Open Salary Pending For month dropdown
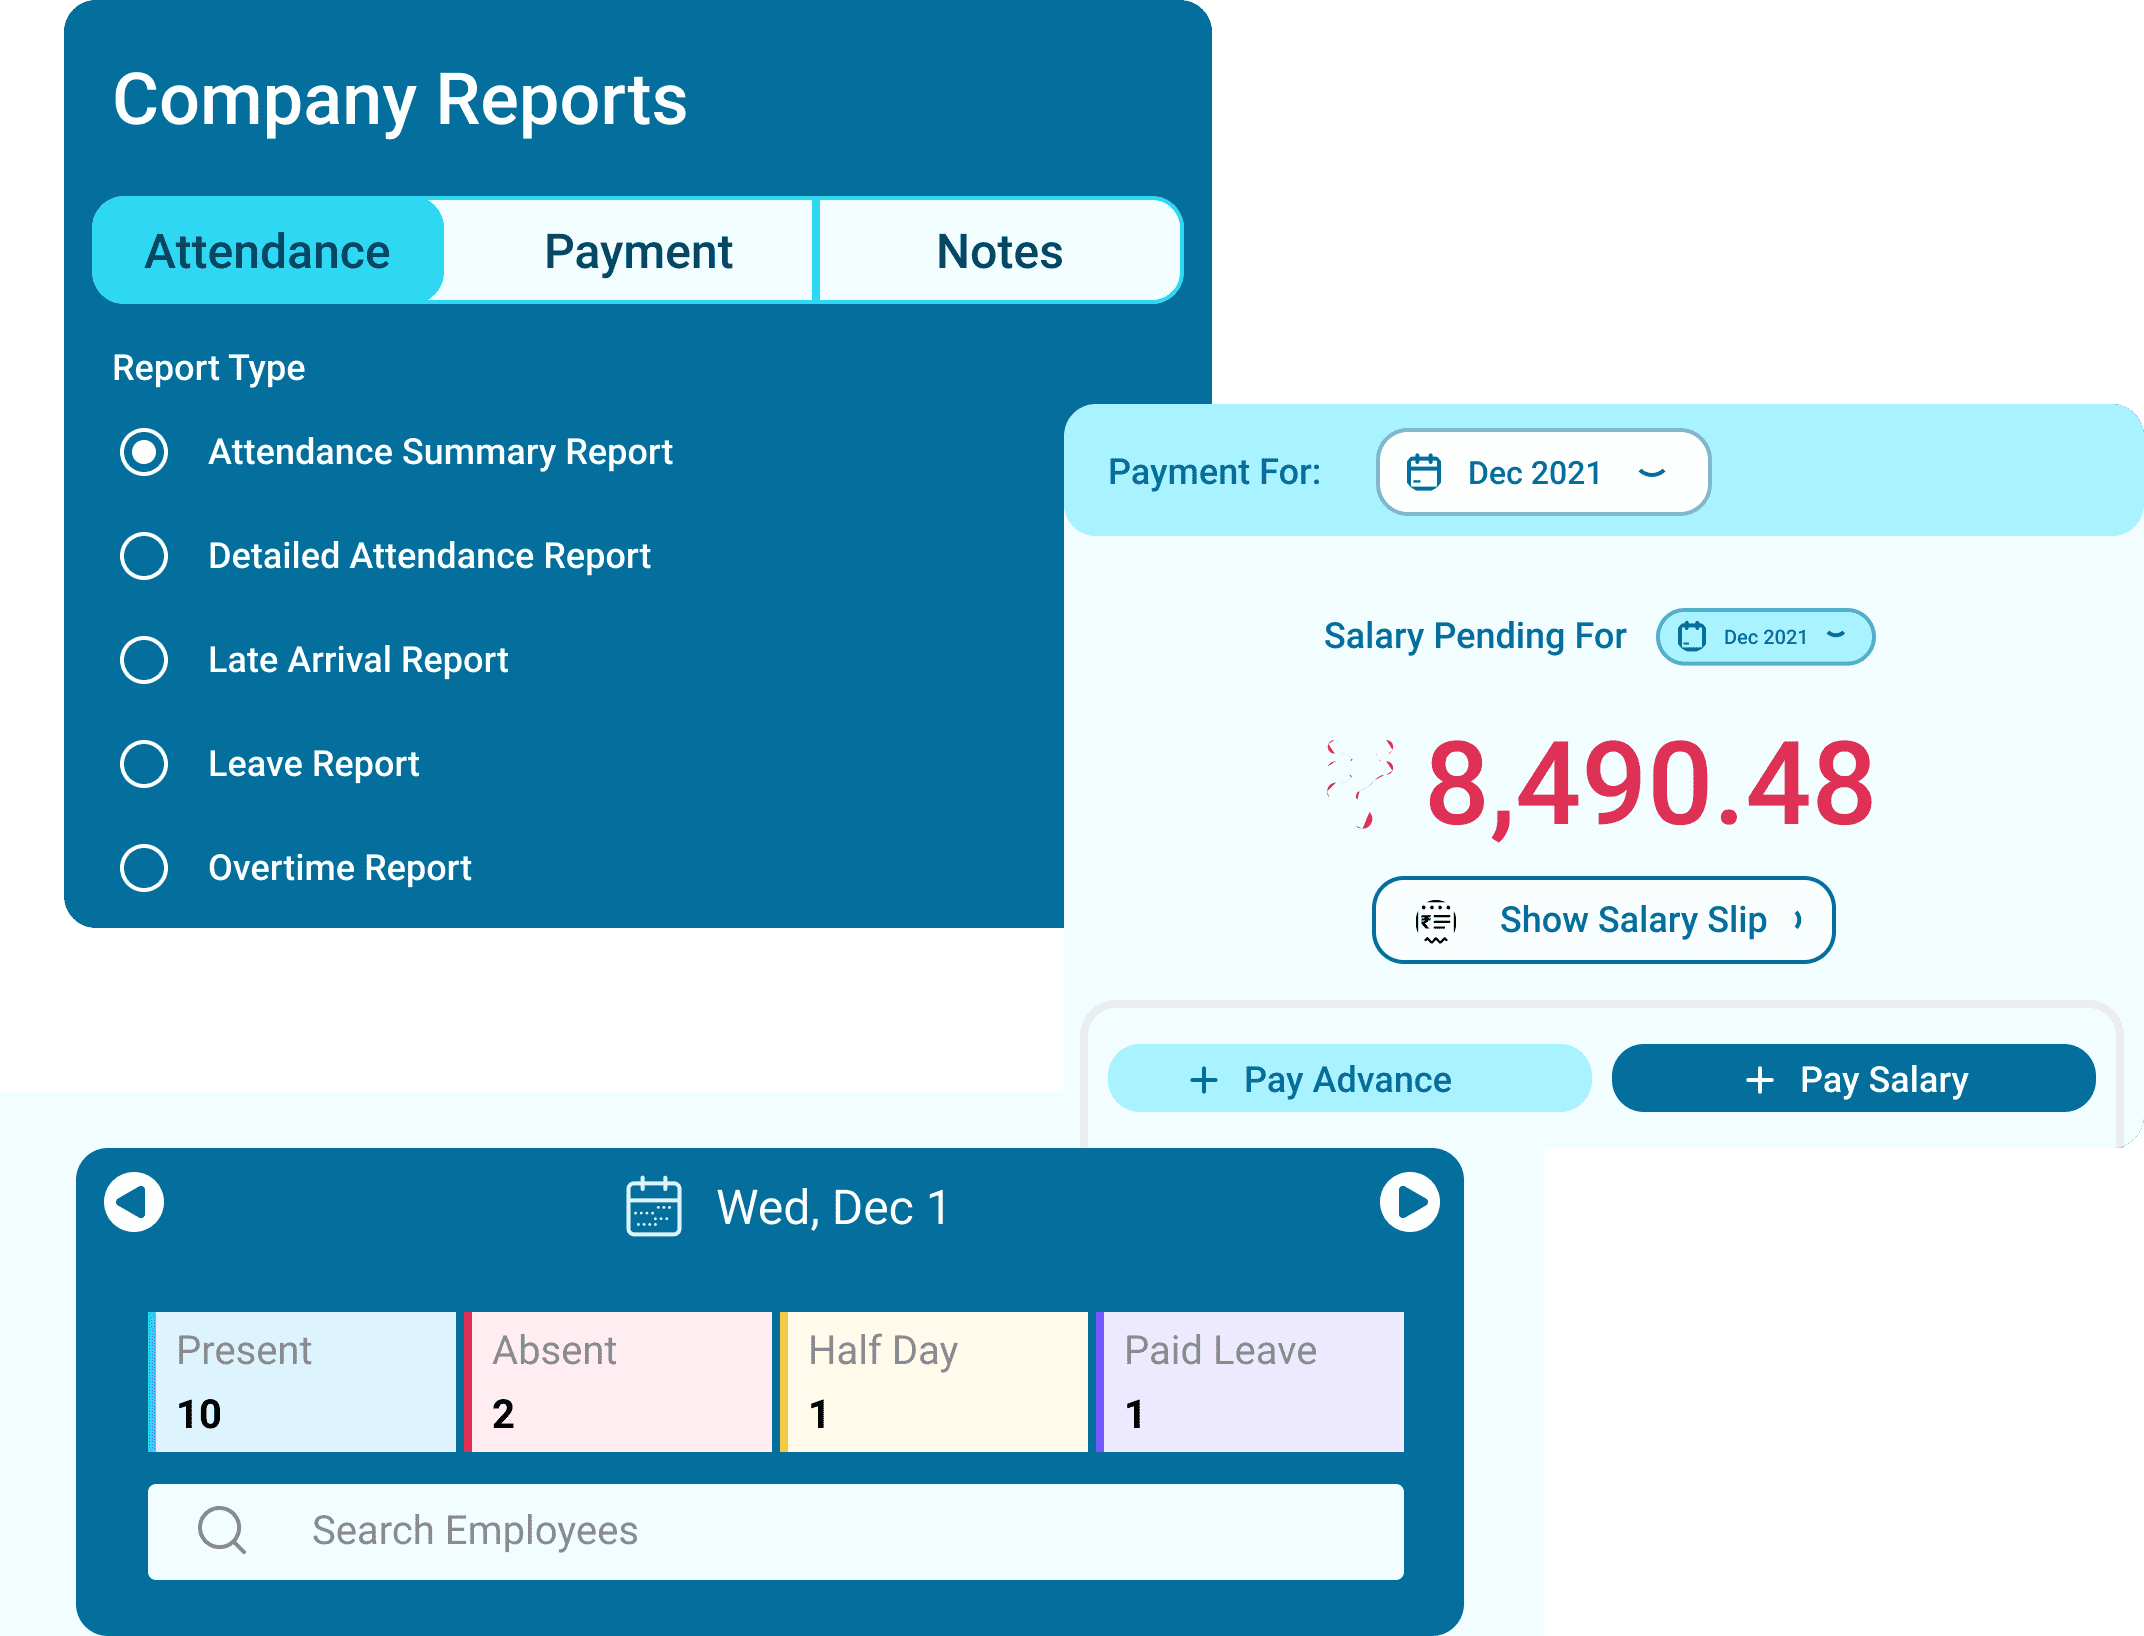Screen dimensions: 2144x1636 click(1836, 635)
